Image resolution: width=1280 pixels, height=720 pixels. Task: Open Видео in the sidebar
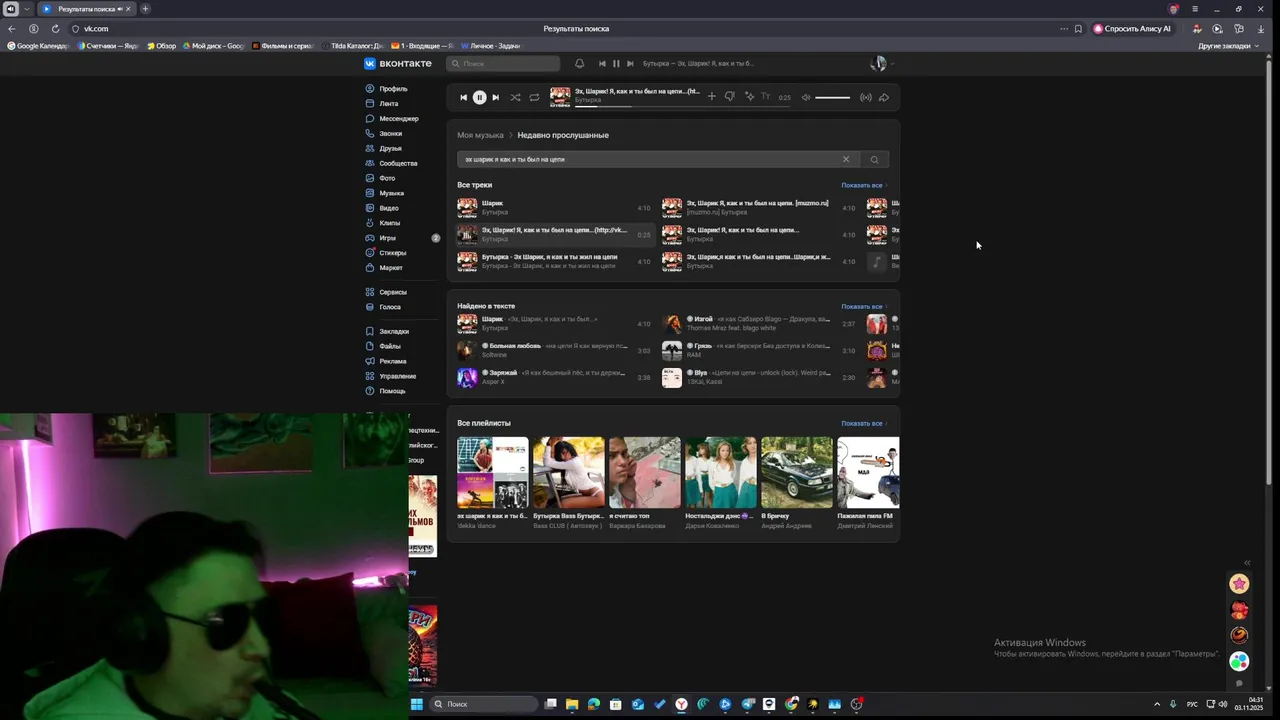point(389,208)
